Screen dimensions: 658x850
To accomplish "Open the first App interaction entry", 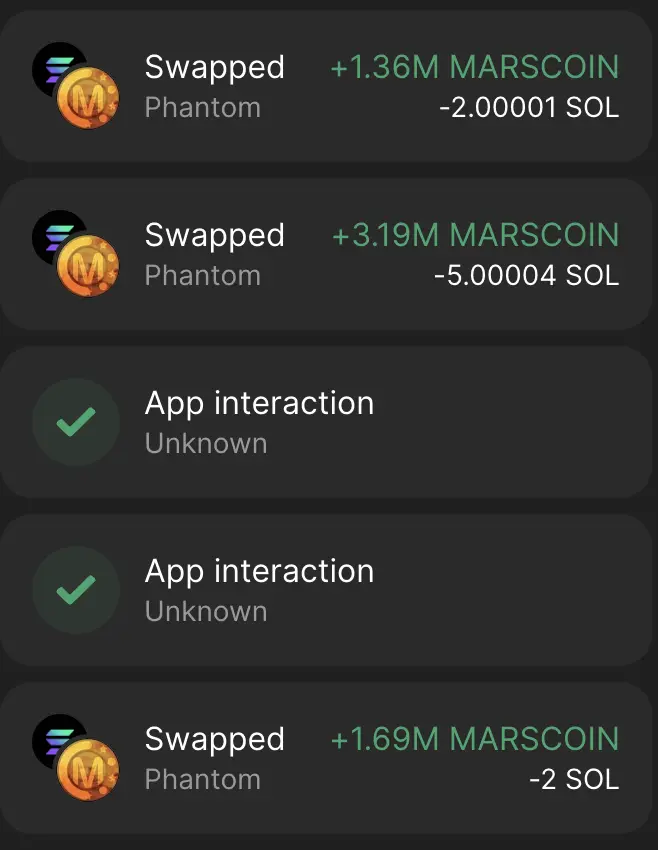I will coord(326,422).
